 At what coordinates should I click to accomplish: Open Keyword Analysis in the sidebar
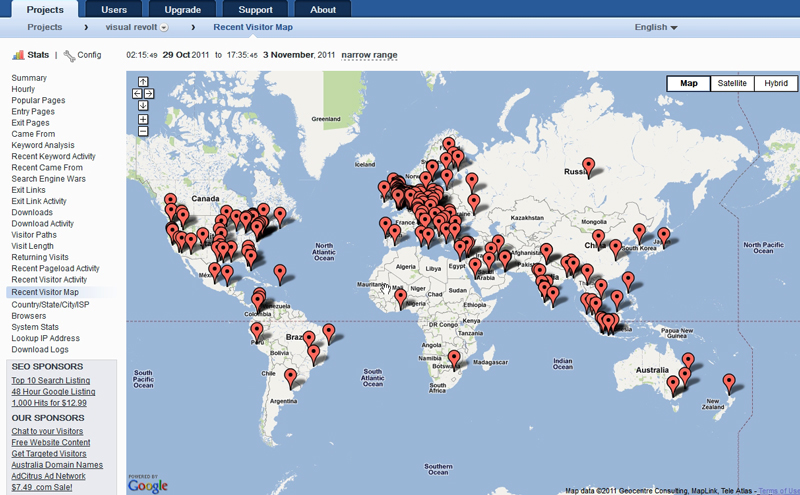pyautogui.click(x=42, y=145)
